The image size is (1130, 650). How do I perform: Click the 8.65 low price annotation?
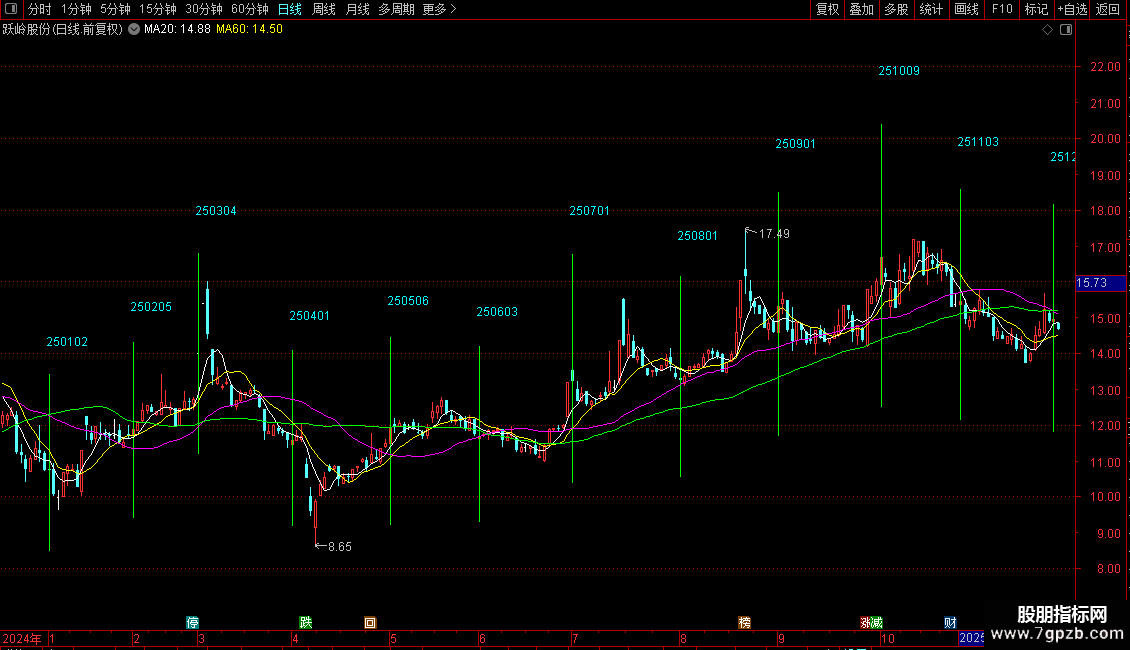click(339, 547)
